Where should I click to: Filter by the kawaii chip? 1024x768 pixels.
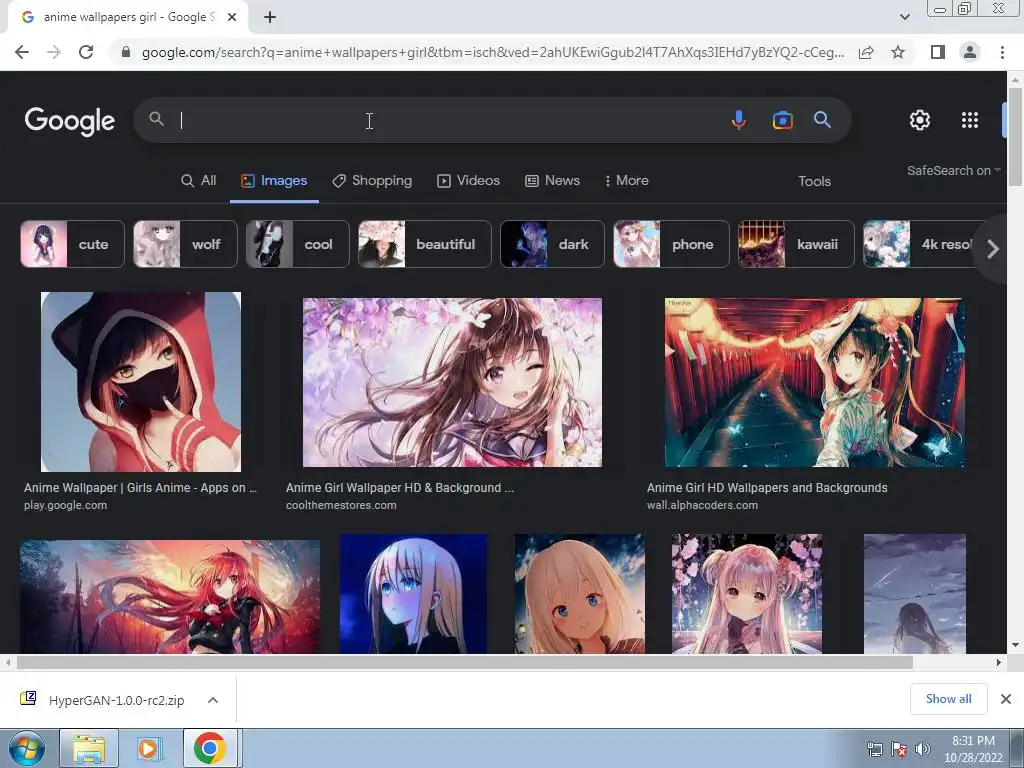pyautogui.click(x=796, y=244)
